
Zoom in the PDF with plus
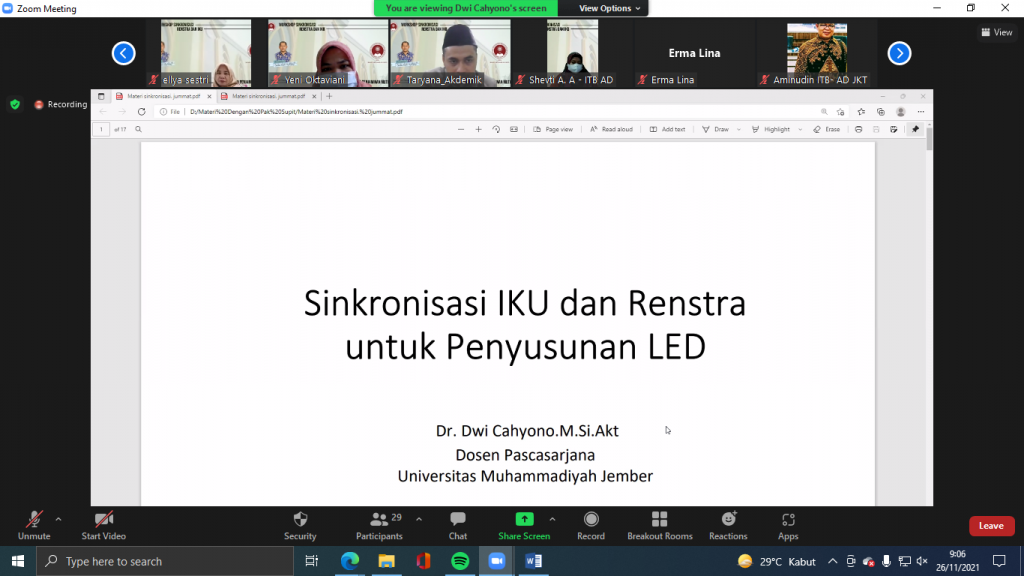tap(479, 129)
